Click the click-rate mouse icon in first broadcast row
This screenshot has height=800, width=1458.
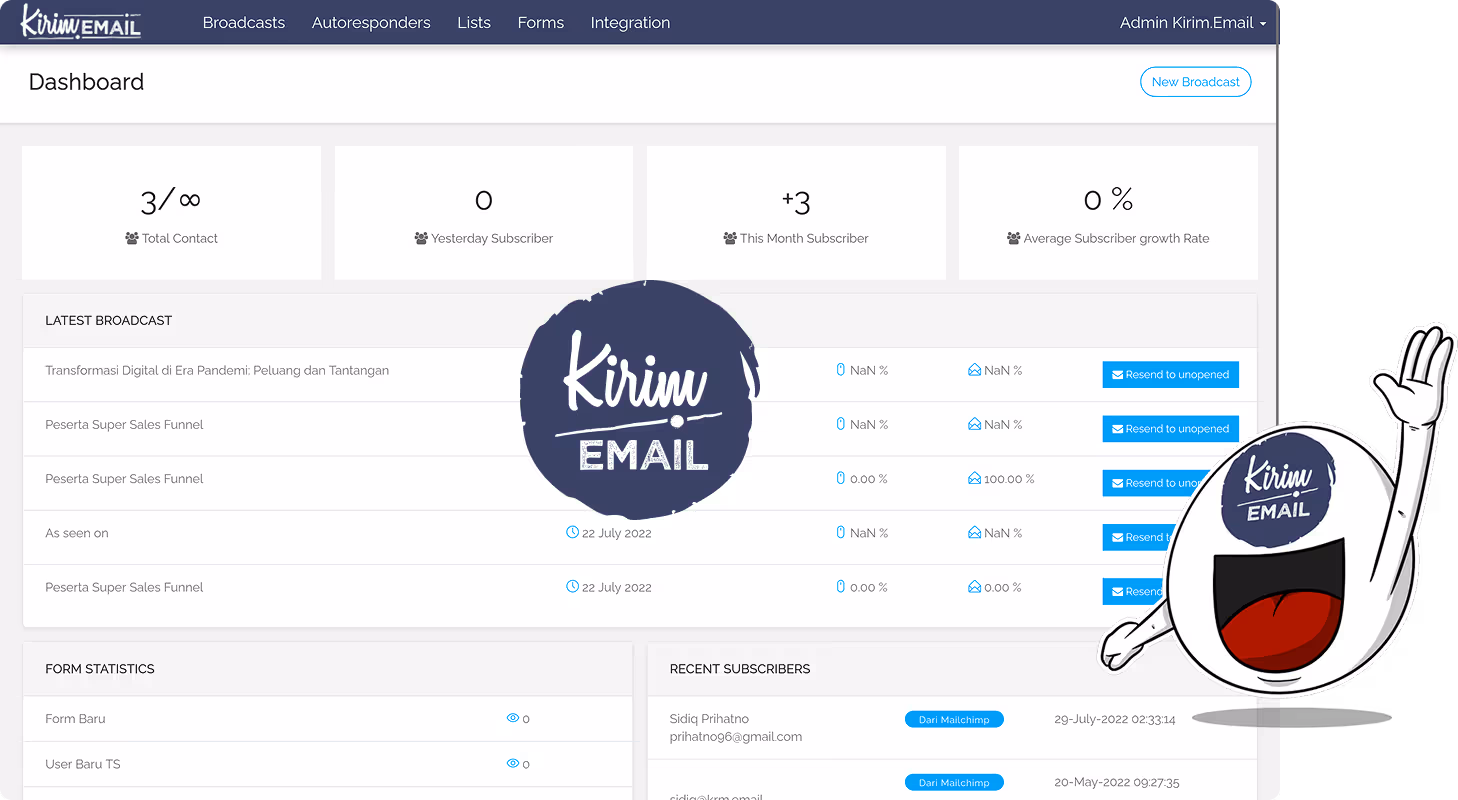click(x=841, y=370)
